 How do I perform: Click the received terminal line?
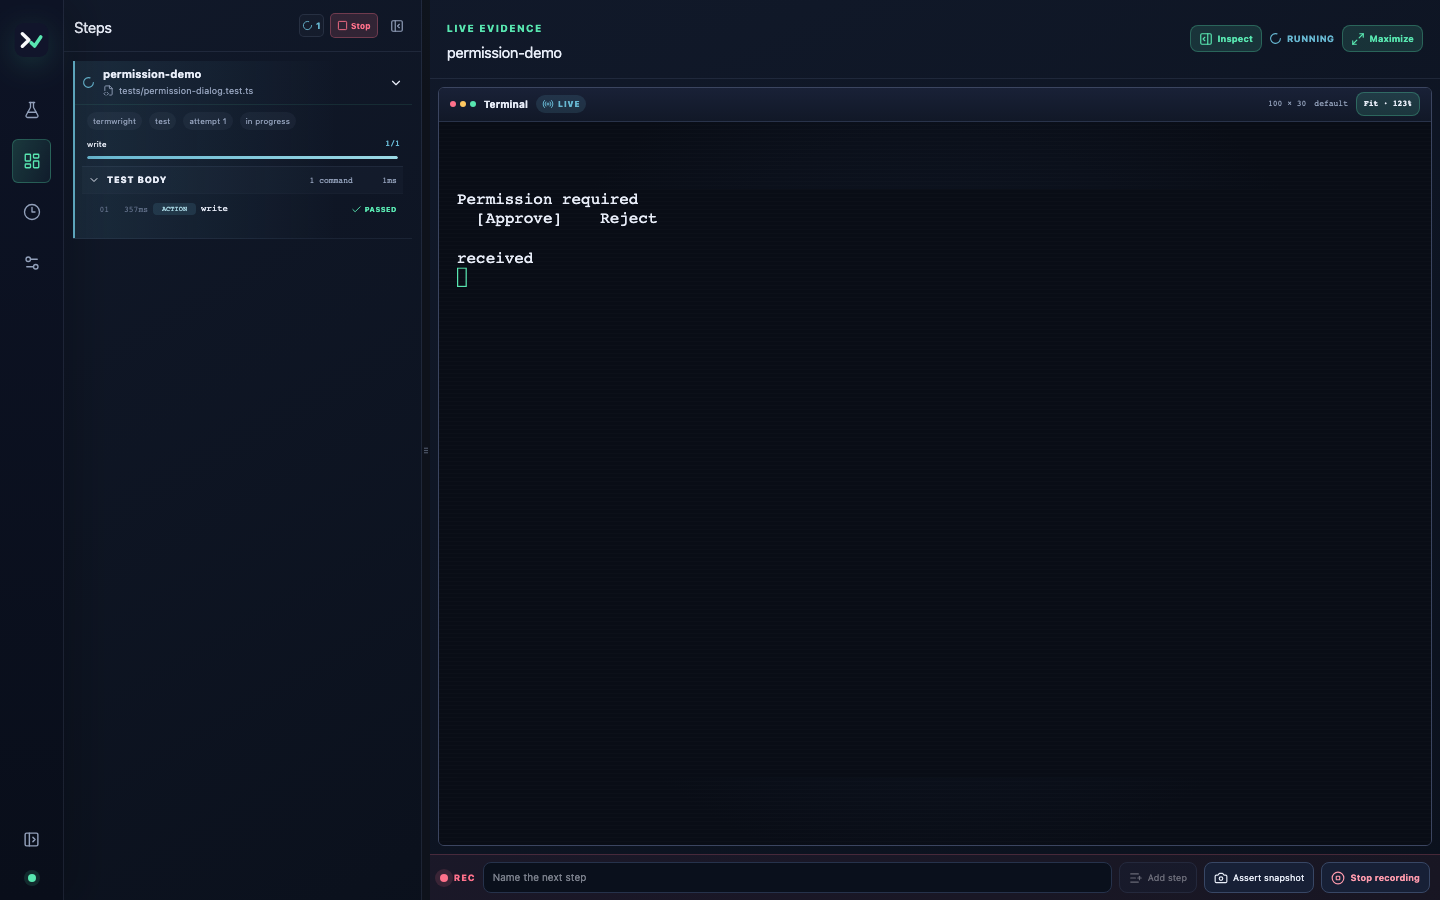[x=495, y=258]
